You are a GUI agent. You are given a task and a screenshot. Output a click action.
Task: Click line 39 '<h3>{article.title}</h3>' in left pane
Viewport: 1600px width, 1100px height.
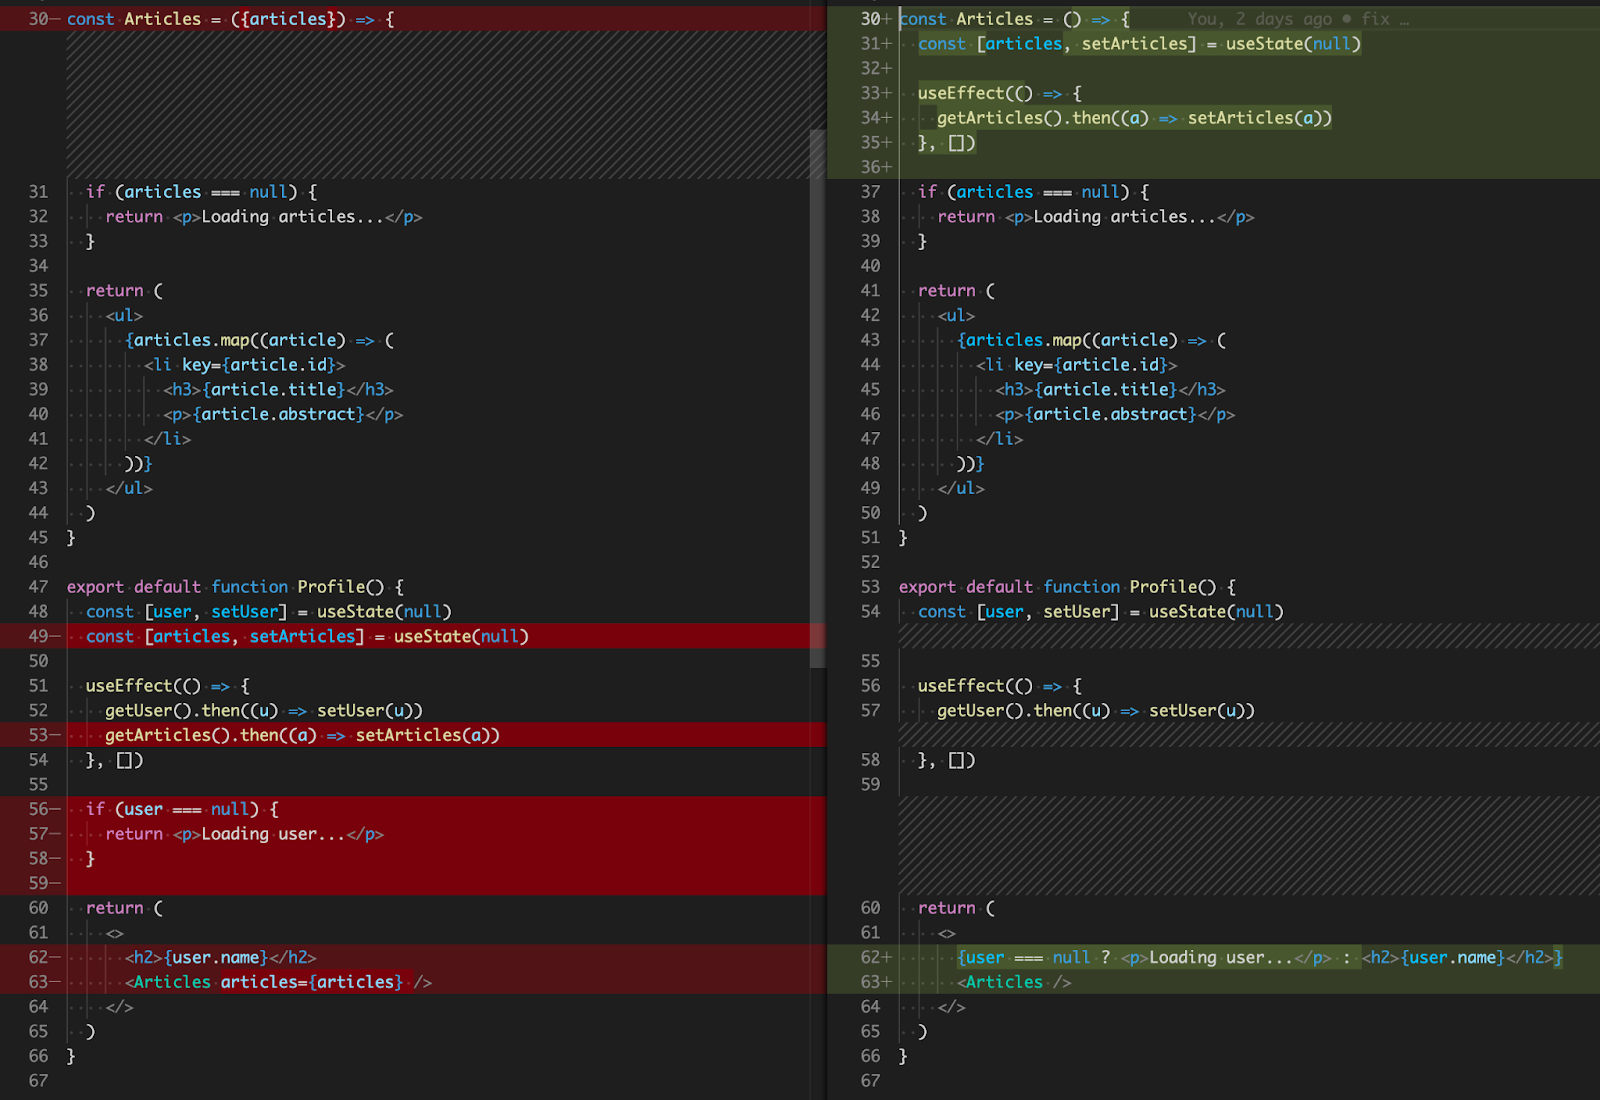(x=278, y=390)
